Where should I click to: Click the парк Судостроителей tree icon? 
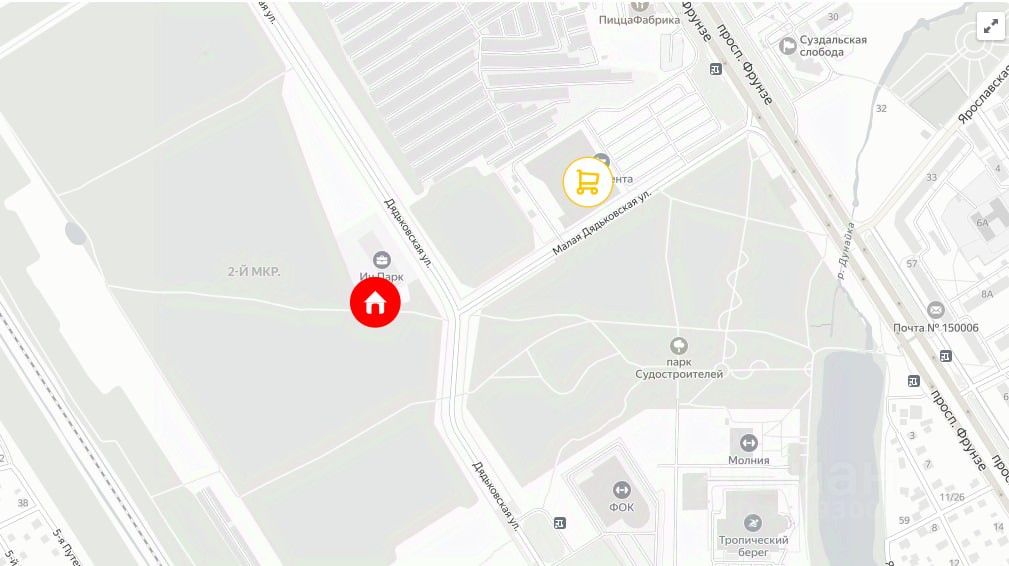(x=678, y=346)
